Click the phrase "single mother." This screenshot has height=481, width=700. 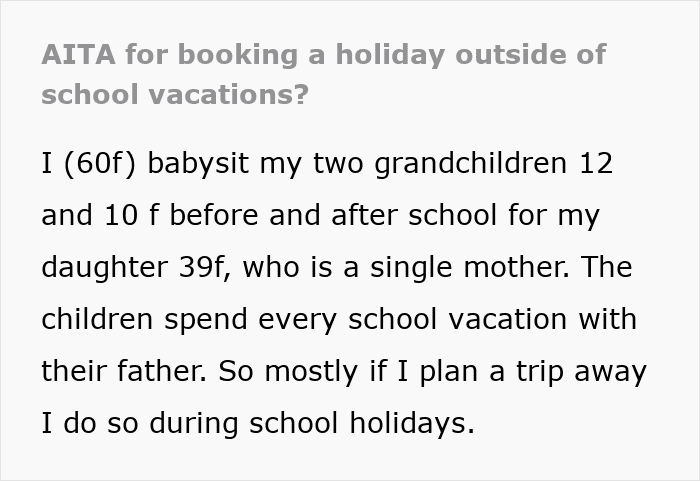pyautogui.click(x=470, y=268)
